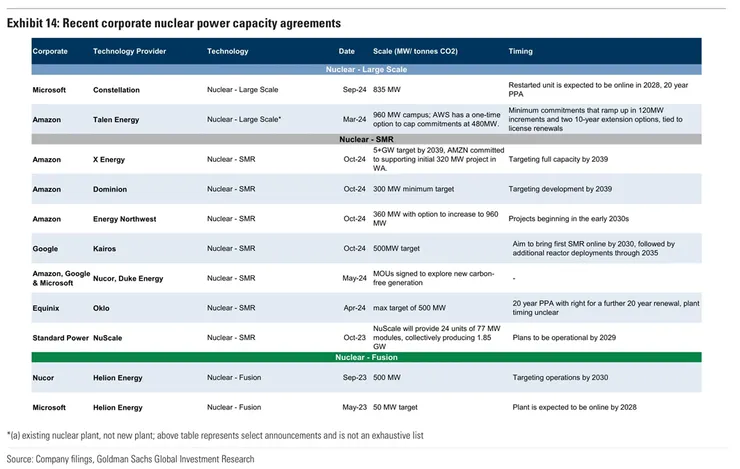Click the Kairos technology provider cell
The height and width of the screenshot is (469, 740).
tap(106, 247)
